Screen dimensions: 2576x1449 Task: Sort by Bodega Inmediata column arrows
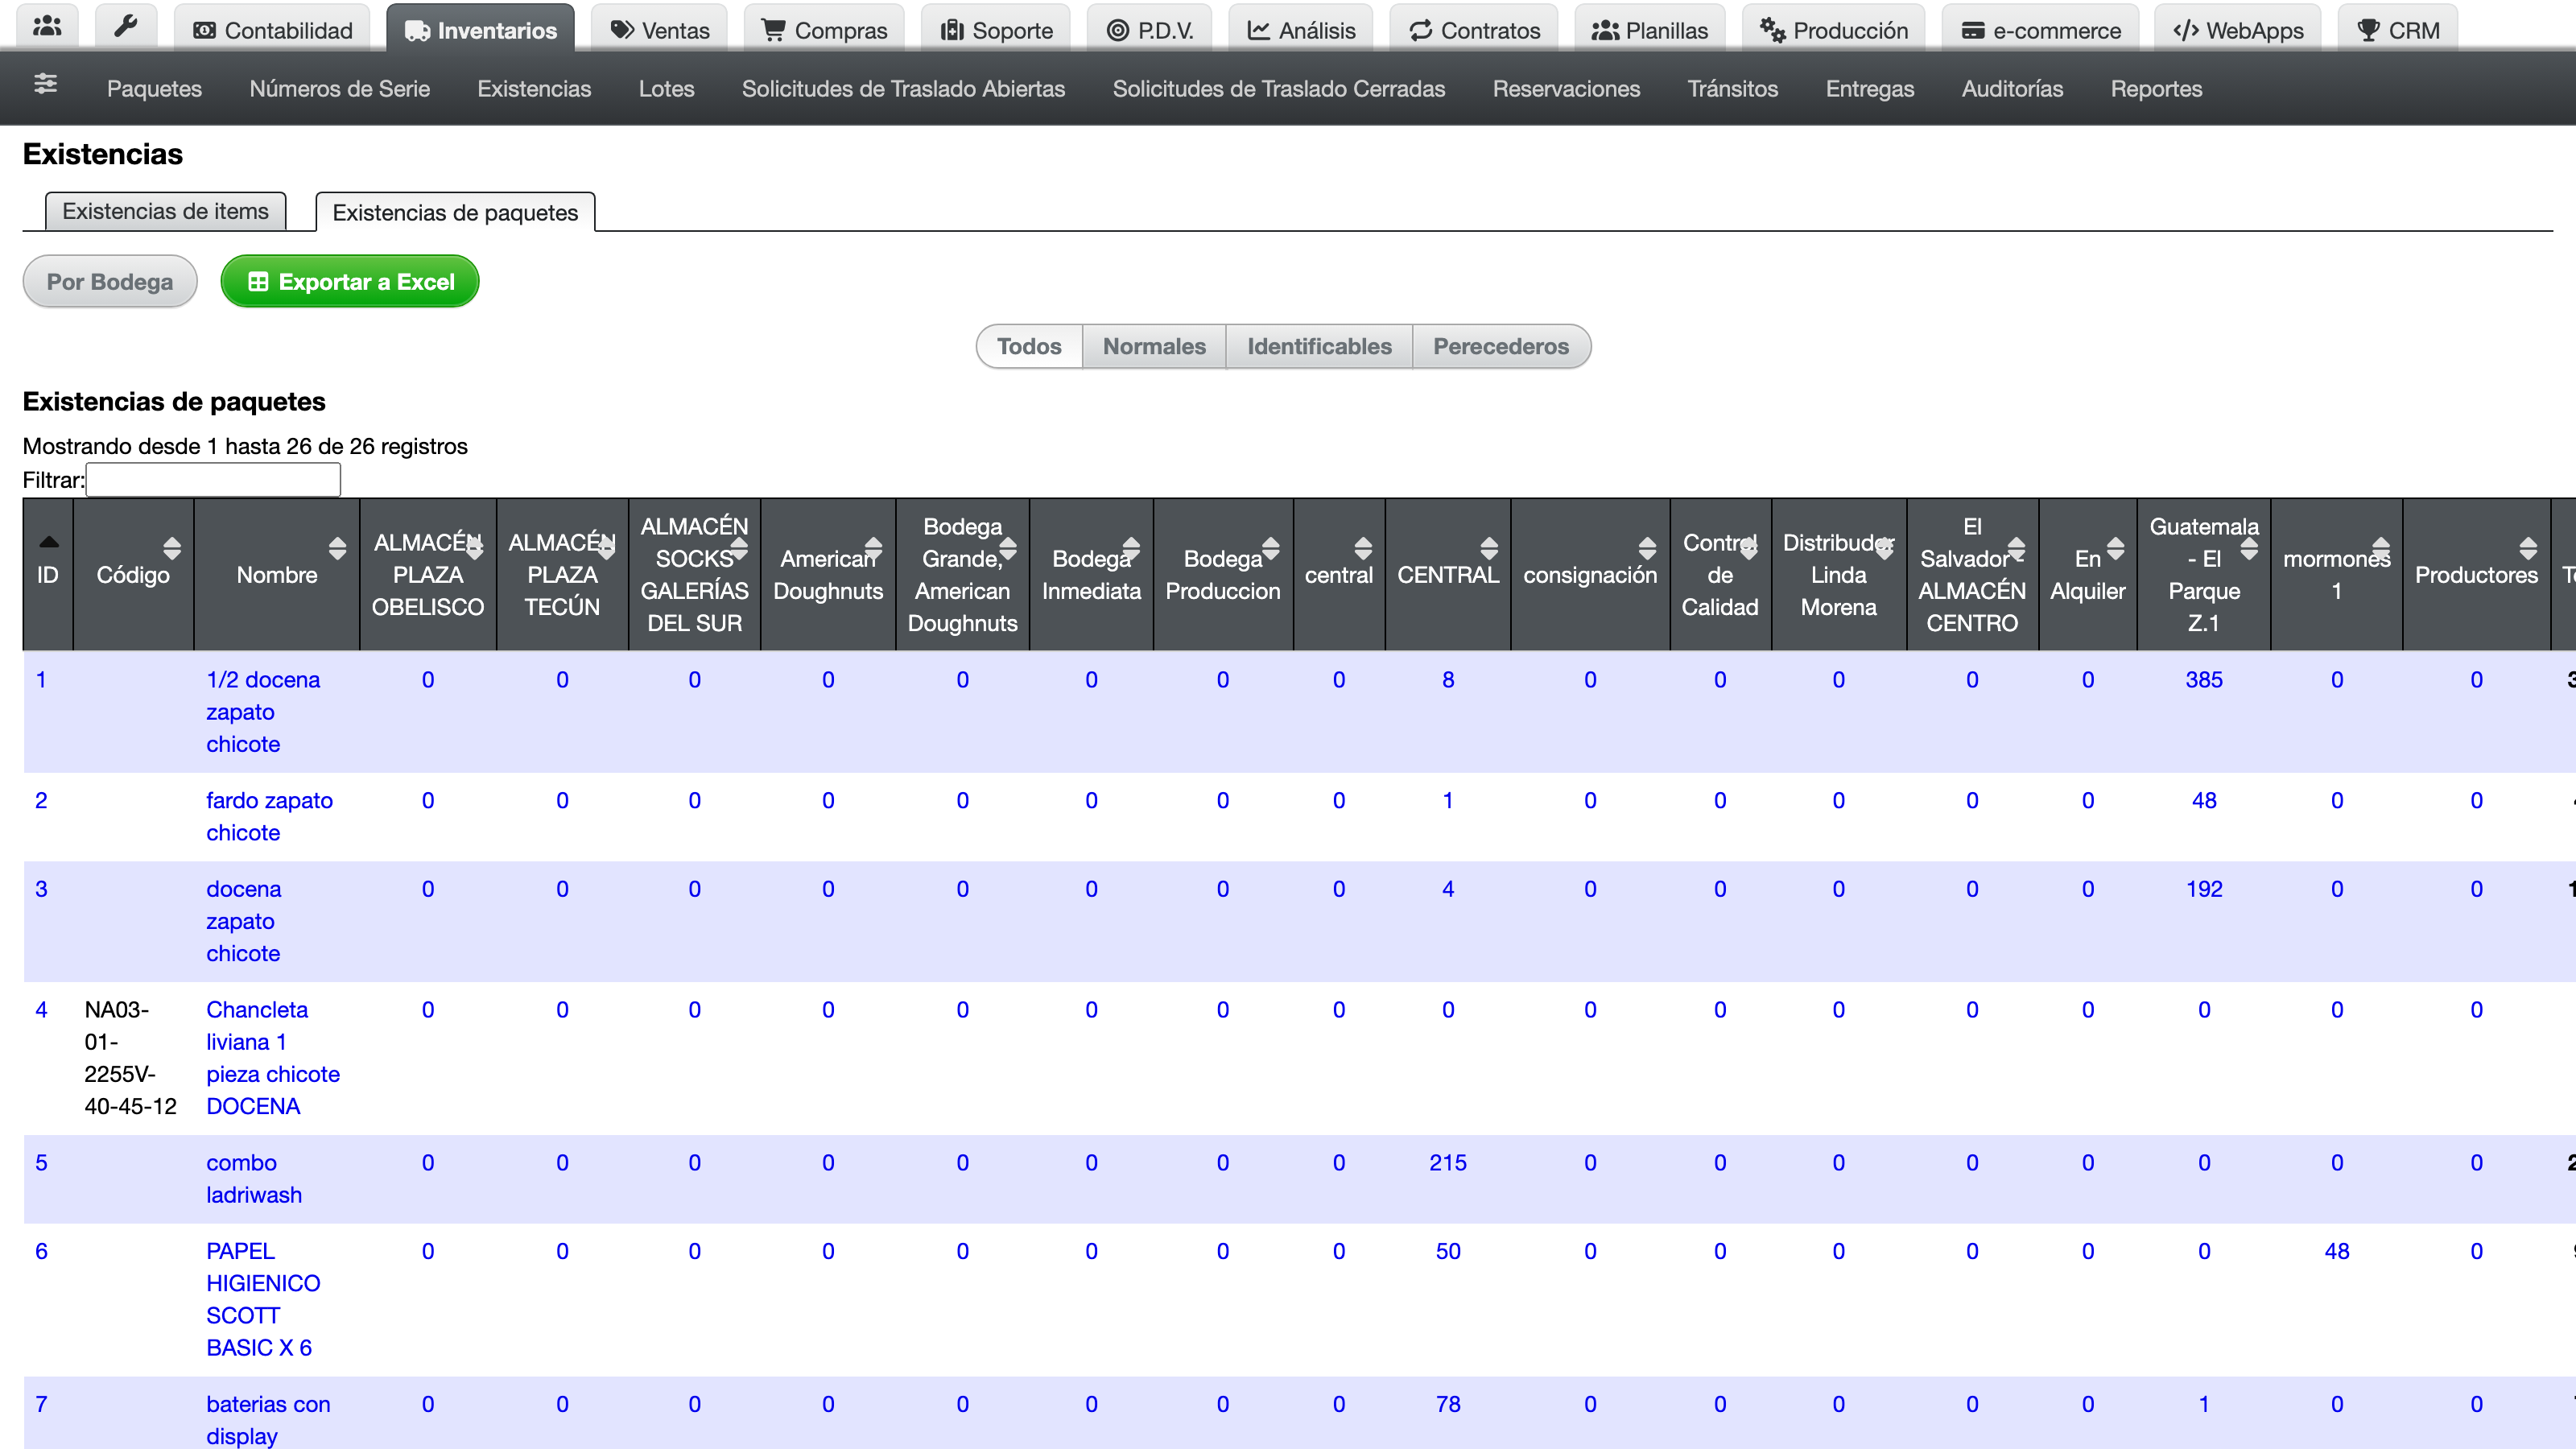(x=1131, y=548)
